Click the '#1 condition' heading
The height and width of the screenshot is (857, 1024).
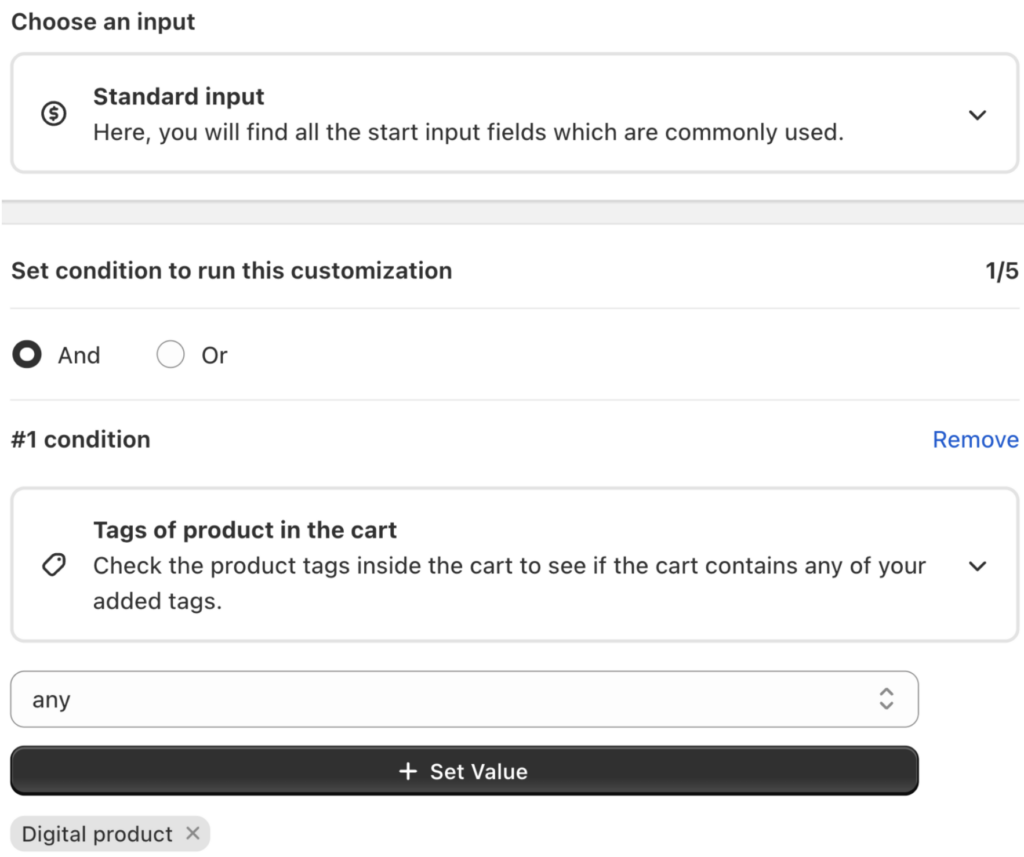81,440
